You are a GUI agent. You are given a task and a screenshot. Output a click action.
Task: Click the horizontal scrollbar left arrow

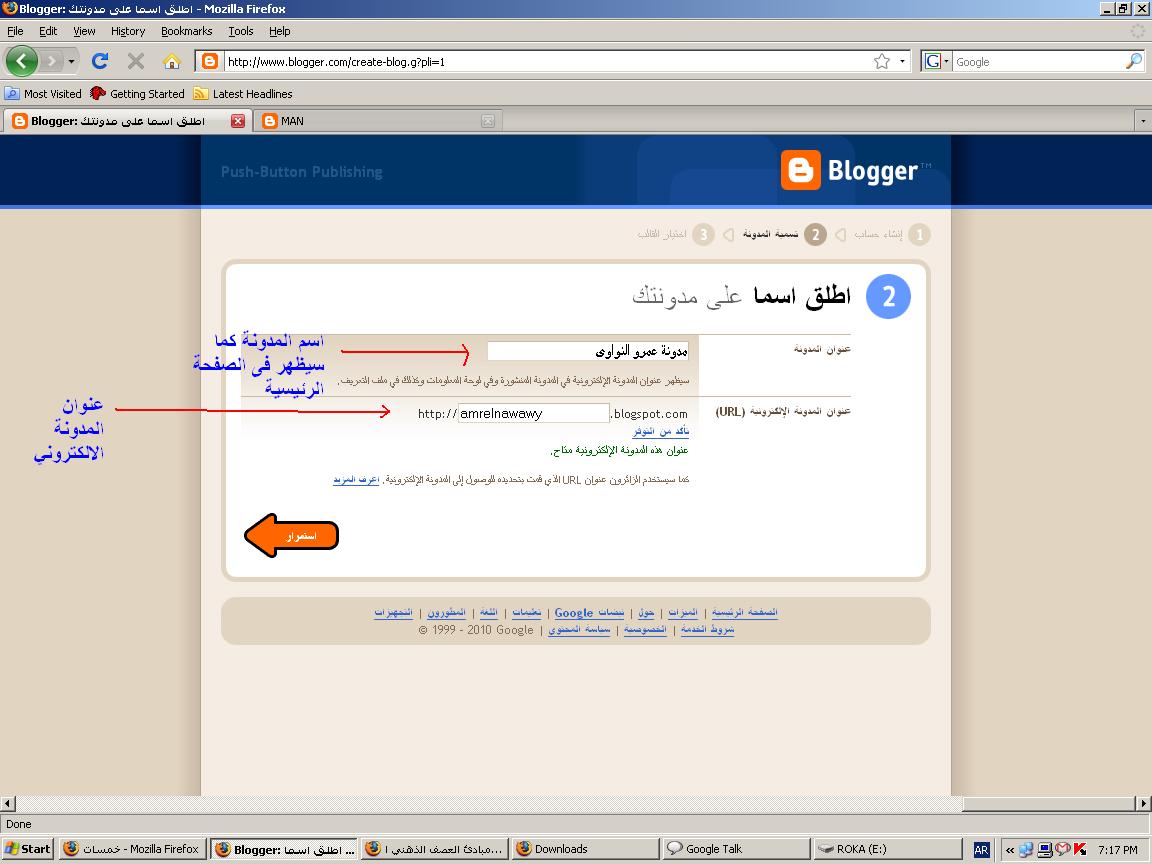click(x=8, y=804)
